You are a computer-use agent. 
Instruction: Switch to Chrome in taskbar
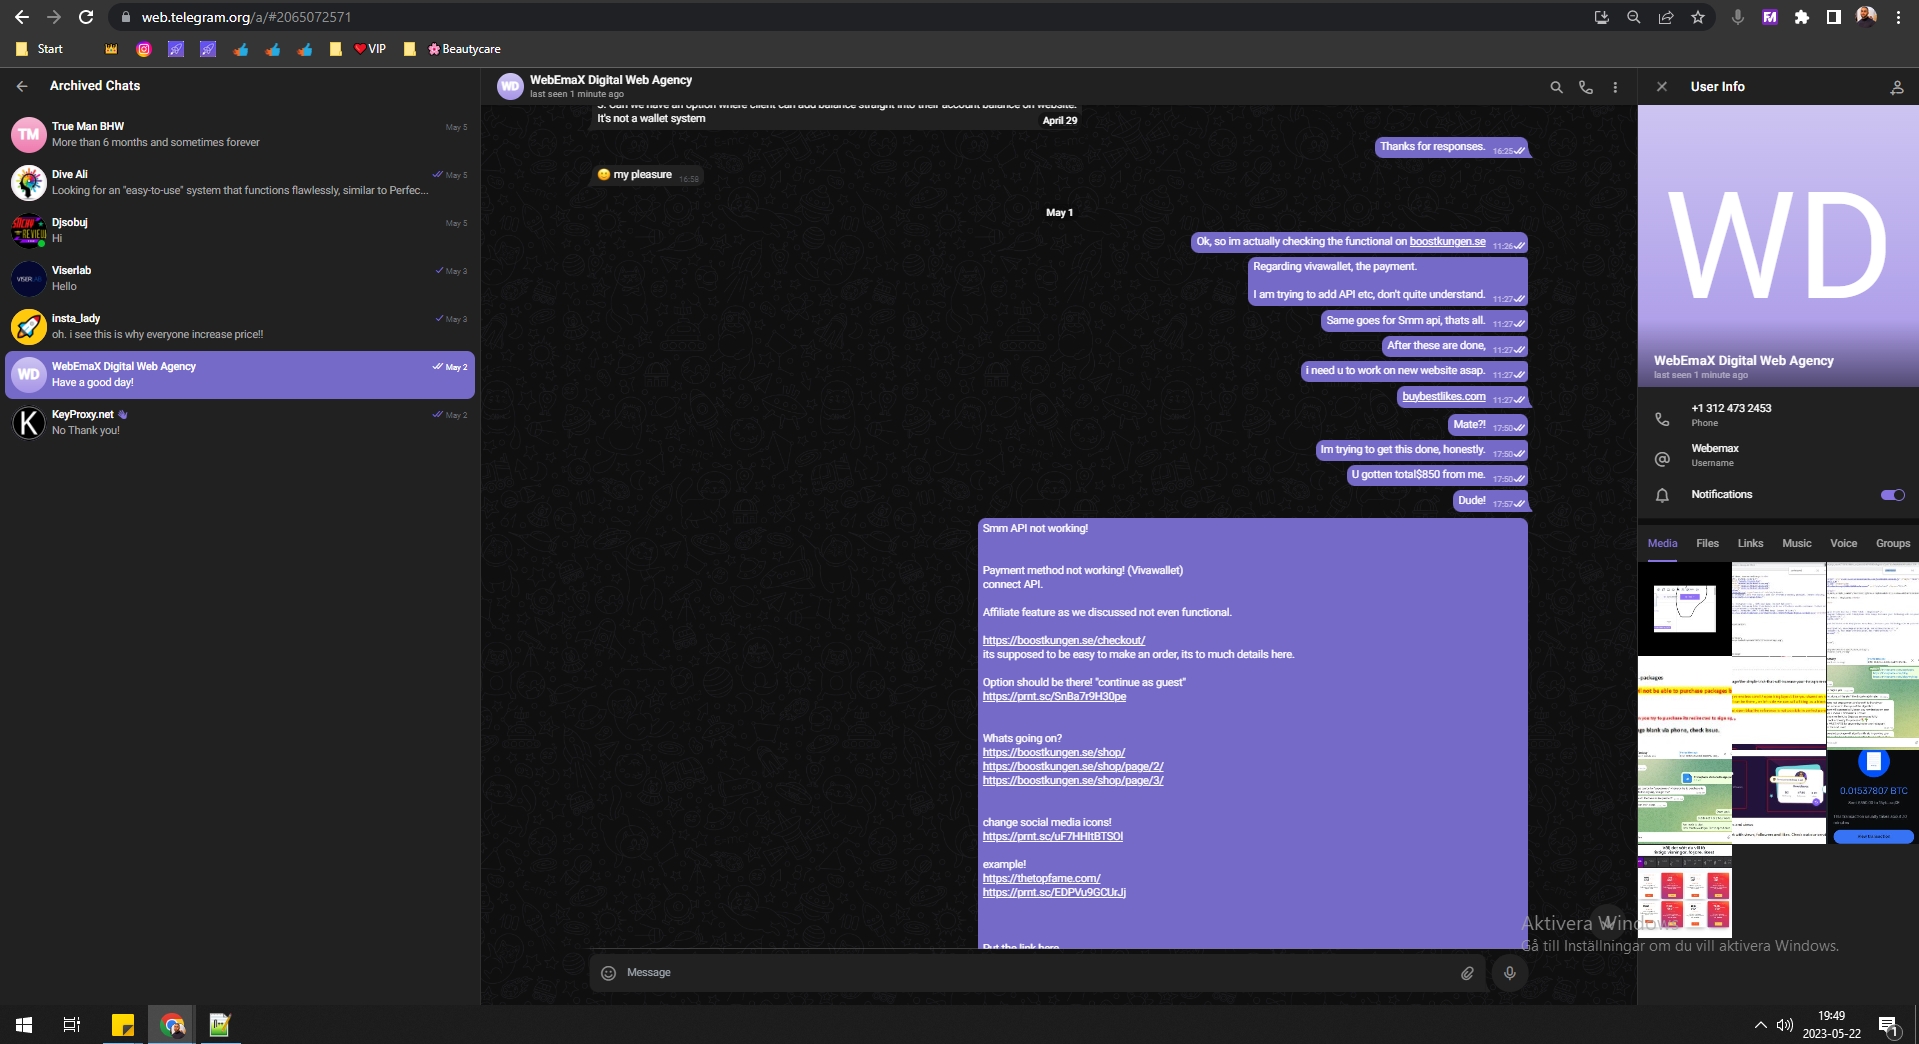click(x=172, y=1025)
